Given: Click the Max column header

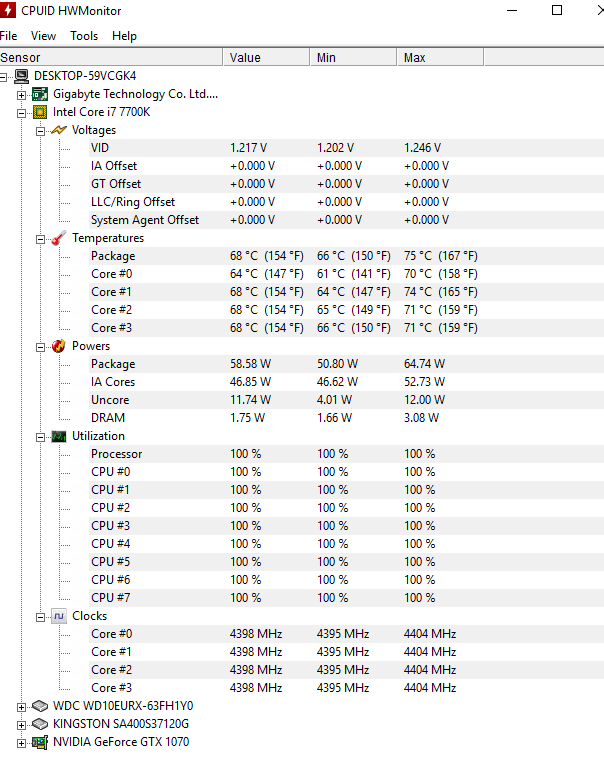Looking at the screenshot, I should [440, 57].
